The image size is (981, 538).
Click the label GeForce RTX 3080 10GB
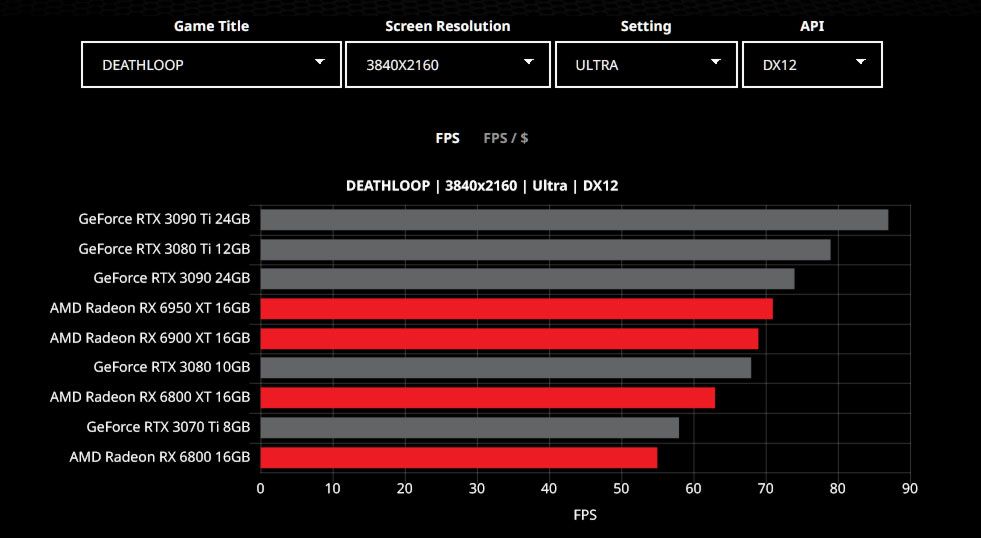171,367
